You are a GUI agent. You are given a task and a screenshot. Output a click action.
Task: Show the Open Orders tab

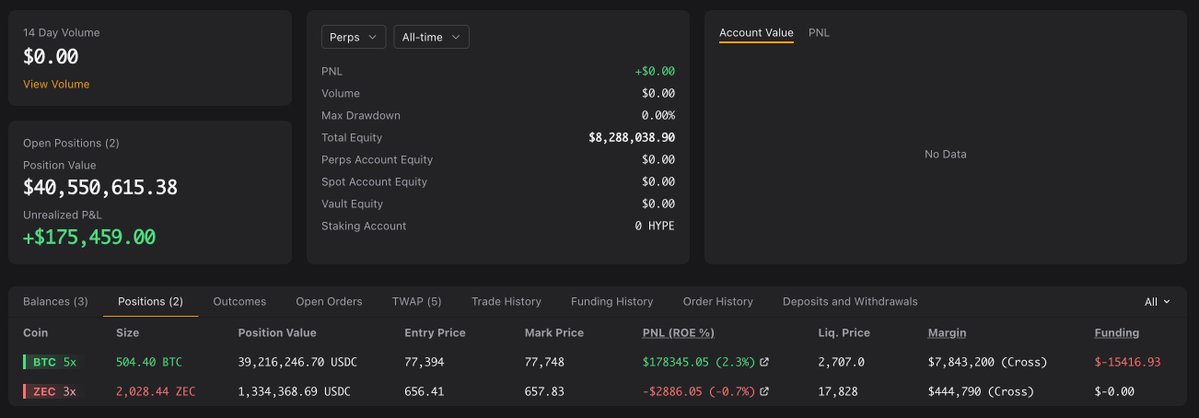click(329, 302)
